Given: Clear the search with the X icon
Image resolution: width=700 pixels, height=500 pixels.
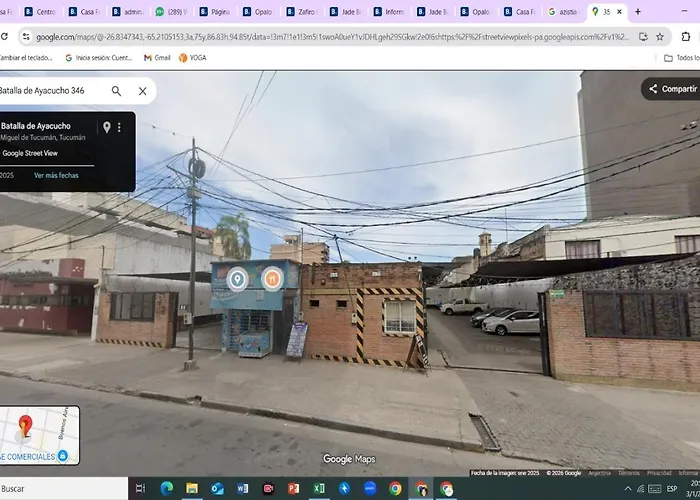Looking at the screenshot, I should 142,91.
